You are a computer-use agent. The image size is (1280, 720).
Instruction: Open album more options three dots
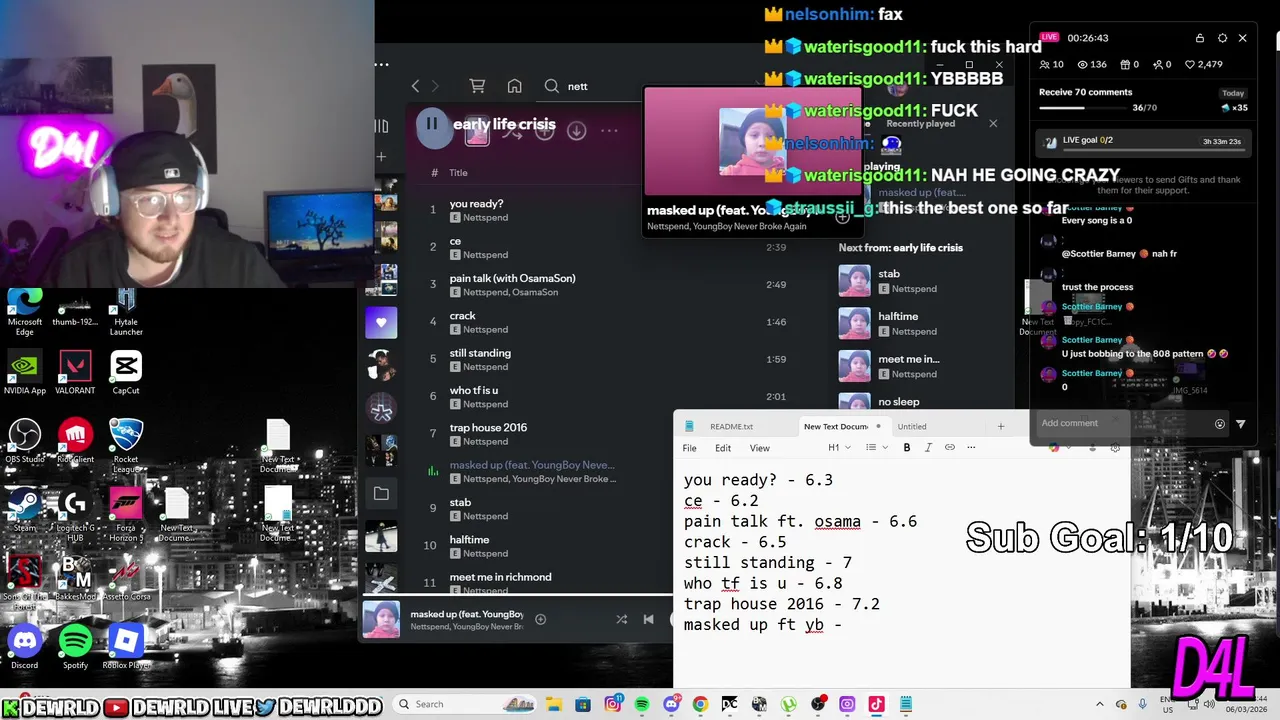point(609,130)
